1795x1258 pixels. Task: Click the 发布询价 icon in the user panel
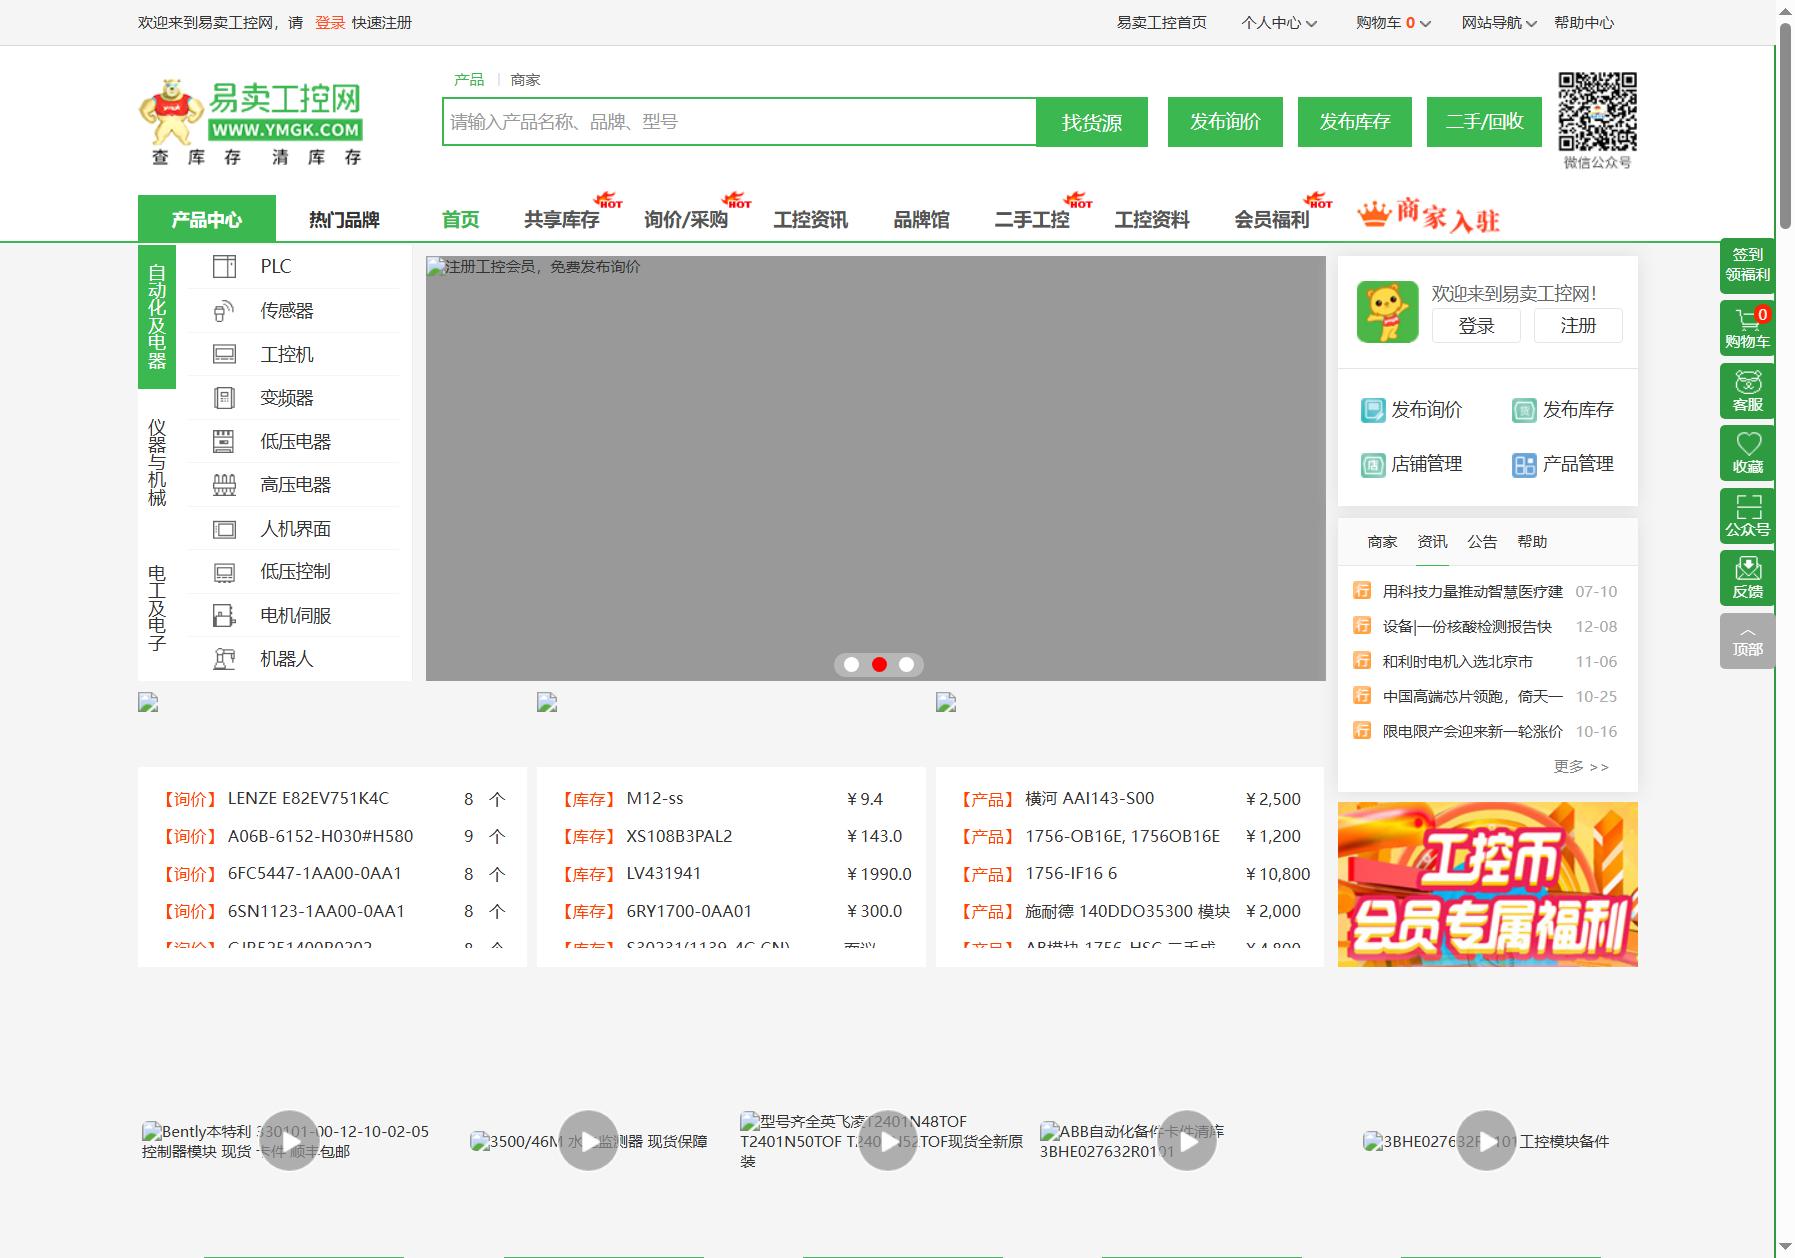tap(1372, 410)
